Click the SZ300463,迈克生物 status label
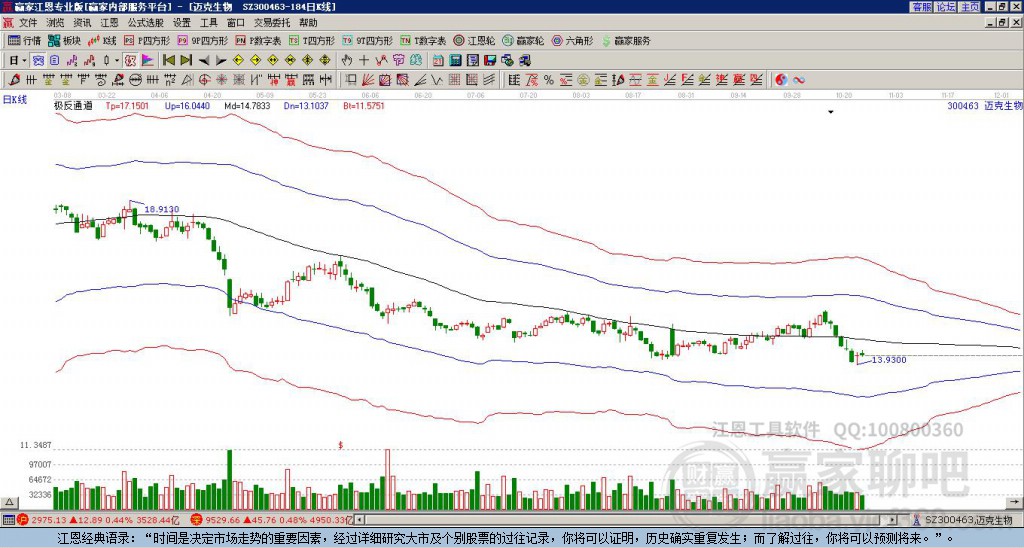Viewport: 1024px width, 548px height. pyautogui.click(x=969, y=520)
